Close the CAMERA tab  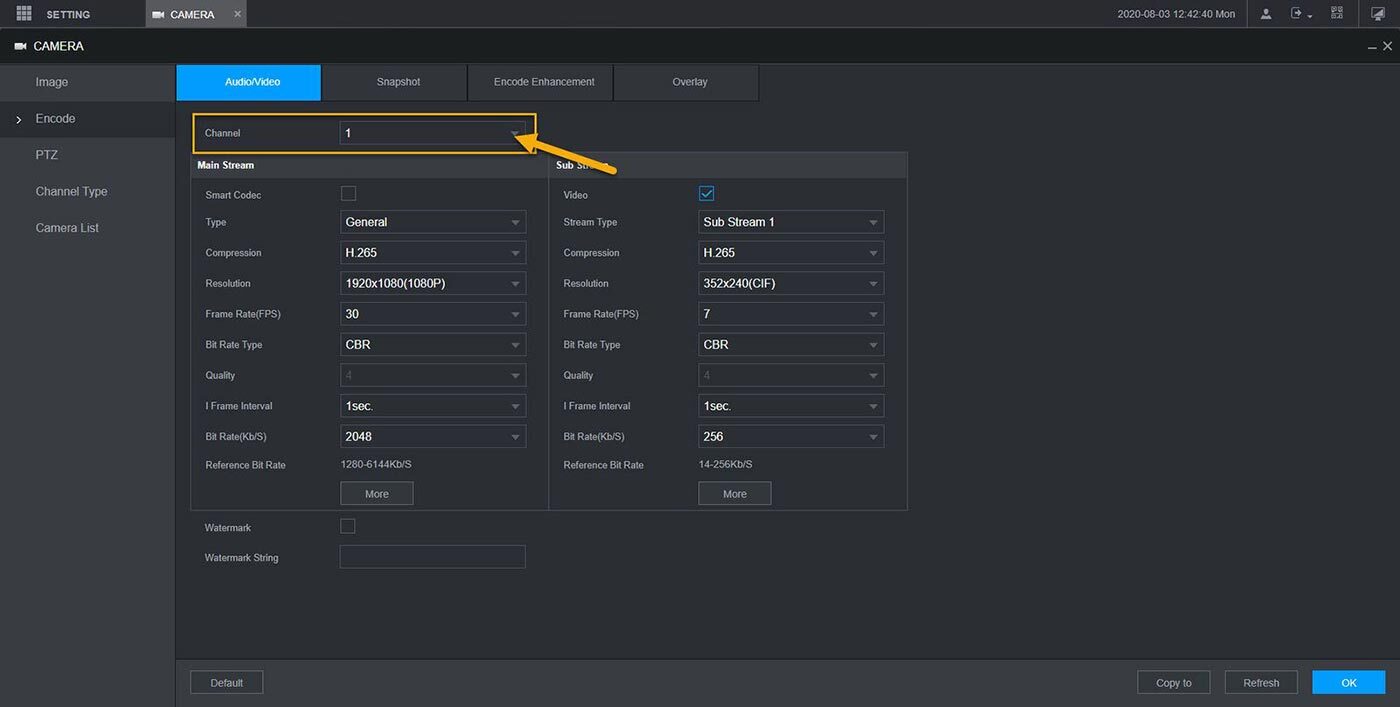point(237,14)
